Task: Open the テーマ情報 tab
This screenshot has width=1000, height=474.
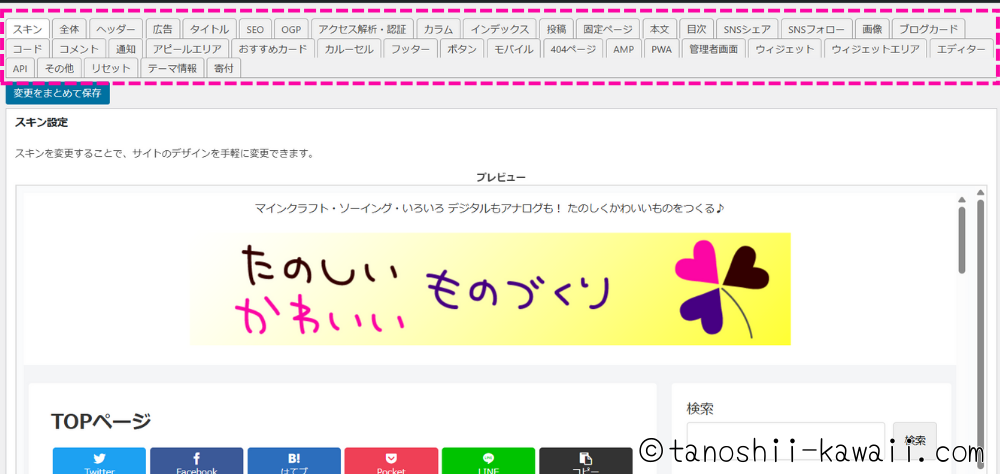Action: pyautogui.click(x=172, y=68)
